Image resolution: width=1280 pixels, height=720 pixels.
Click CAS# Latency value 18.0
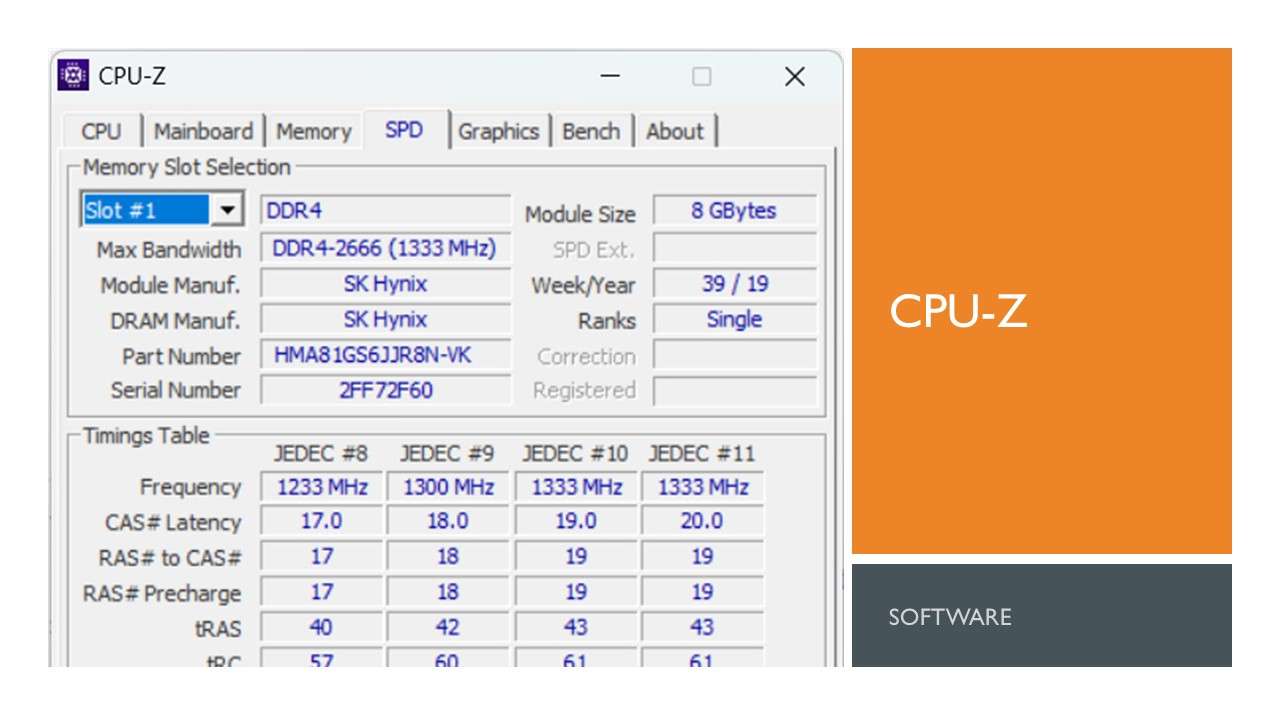[x=448, y=521]
